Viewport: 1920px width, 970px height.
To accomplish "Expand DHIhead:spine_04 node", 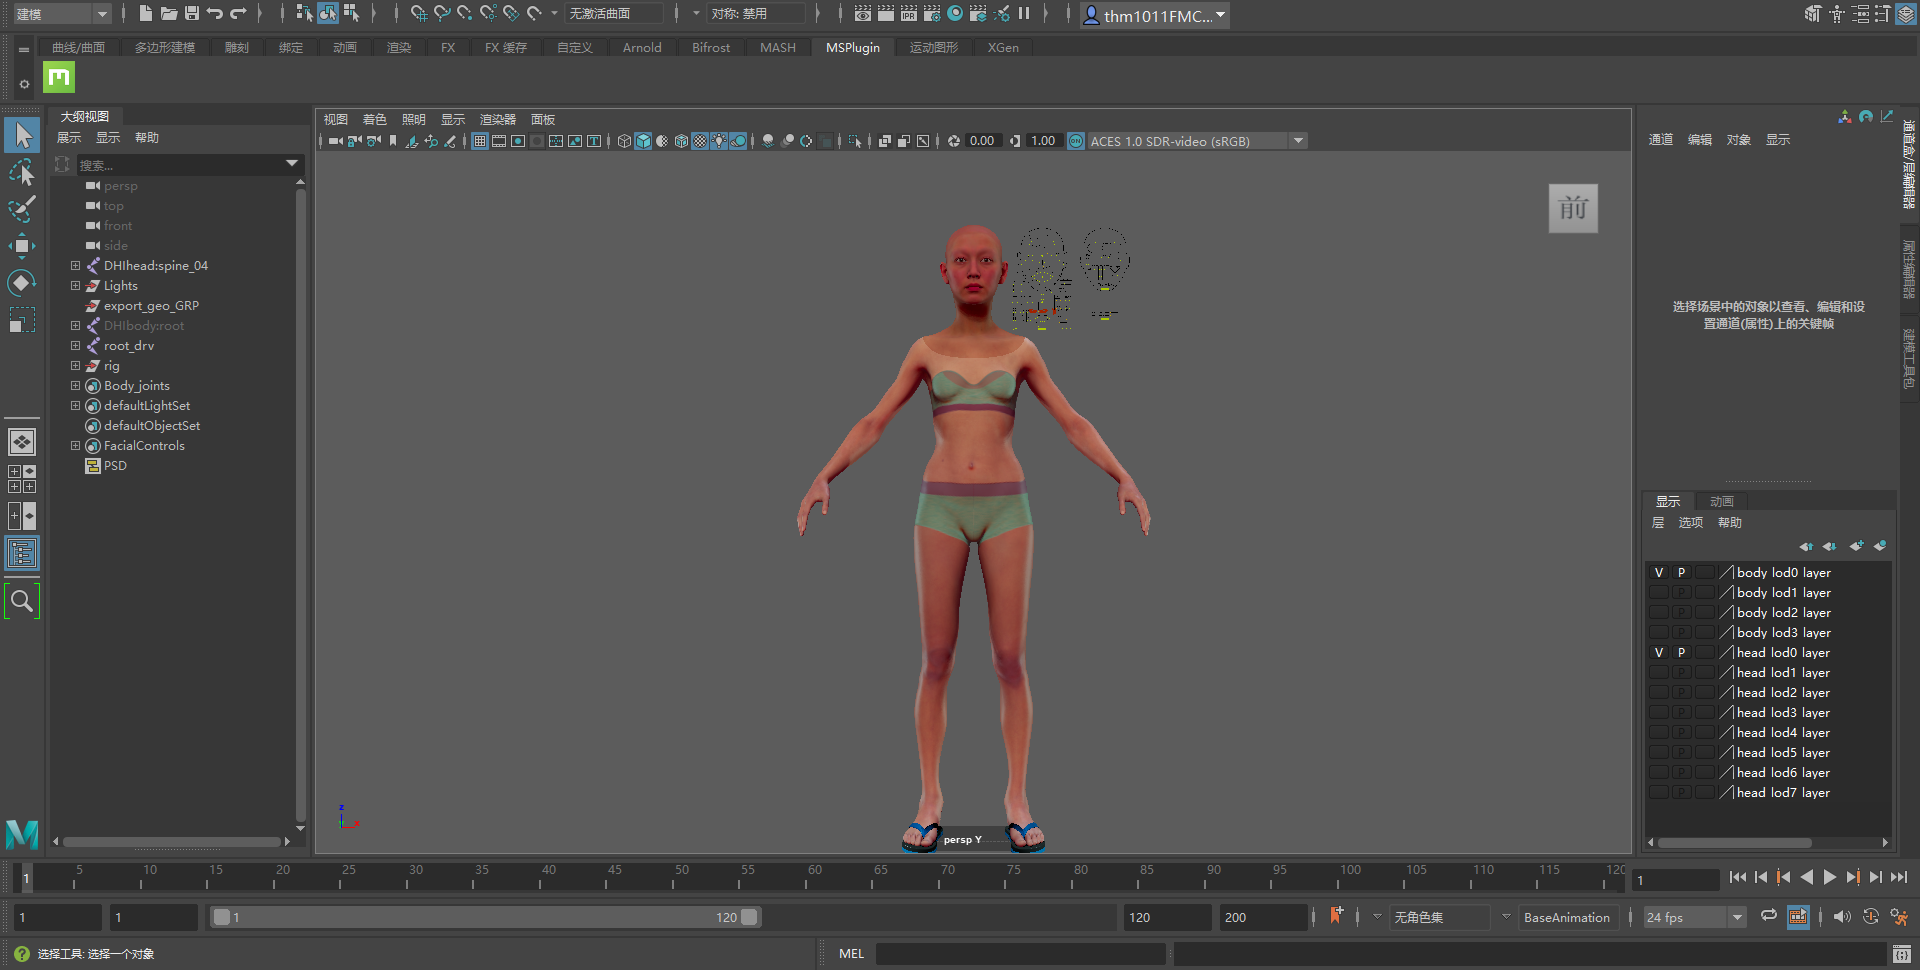I will click(75, 266).
